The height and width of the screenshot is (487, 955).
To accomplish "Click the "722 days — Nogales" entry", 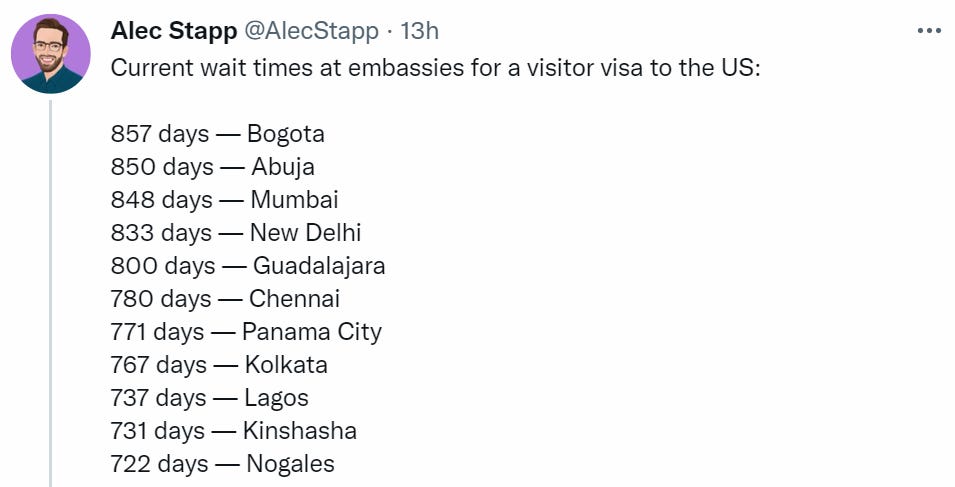I will pos(222,464).
